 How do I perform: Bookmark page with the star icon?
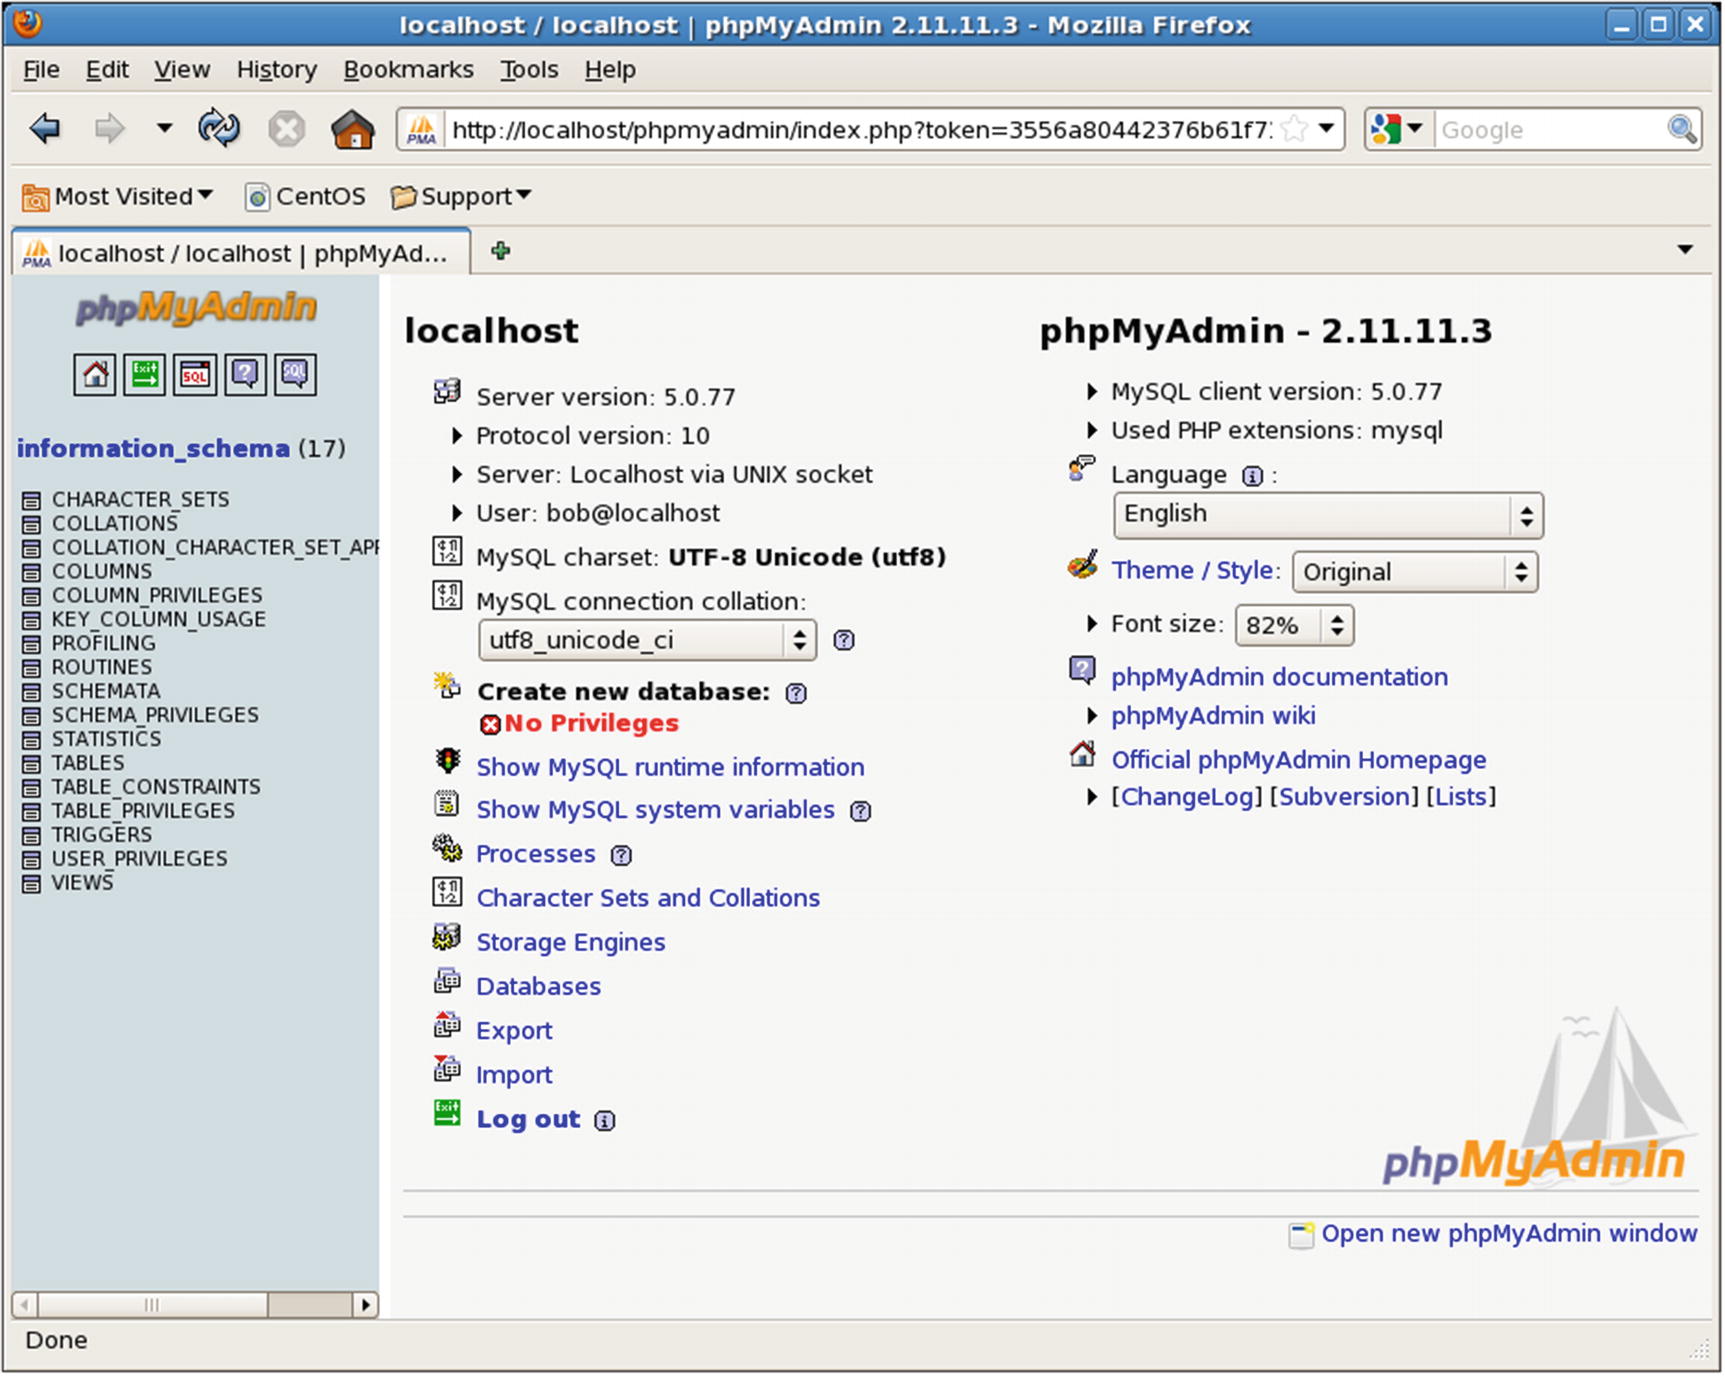click(x=1294, y=129)
